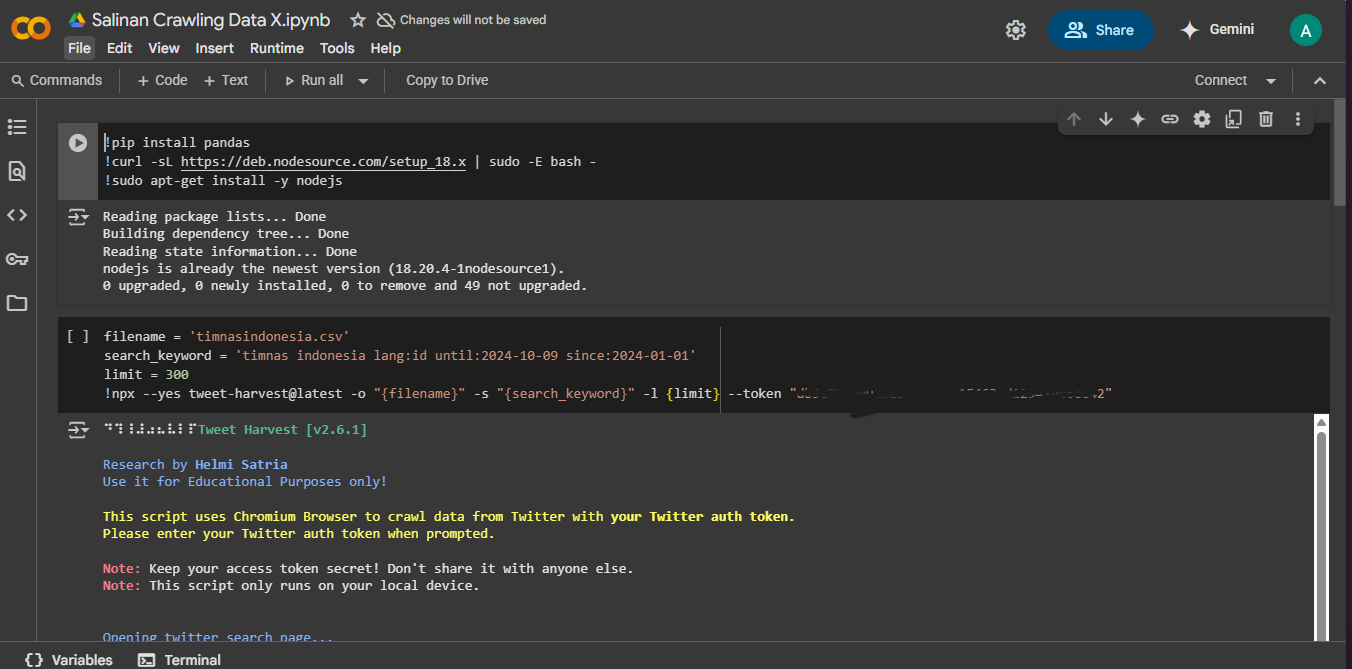Click Copy to Drive

pos(447,80)
